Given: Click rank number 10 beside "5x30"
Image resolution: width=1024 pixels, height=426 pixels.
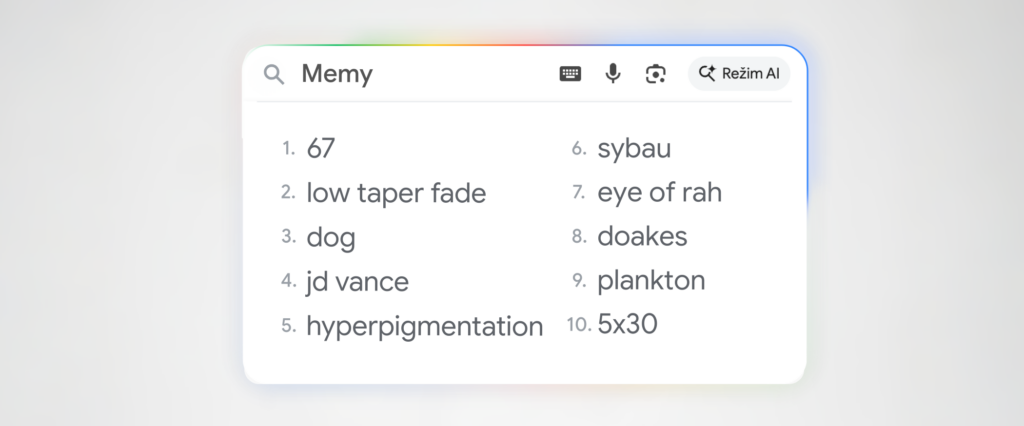Looking at the screenshot, I should 578,326.
